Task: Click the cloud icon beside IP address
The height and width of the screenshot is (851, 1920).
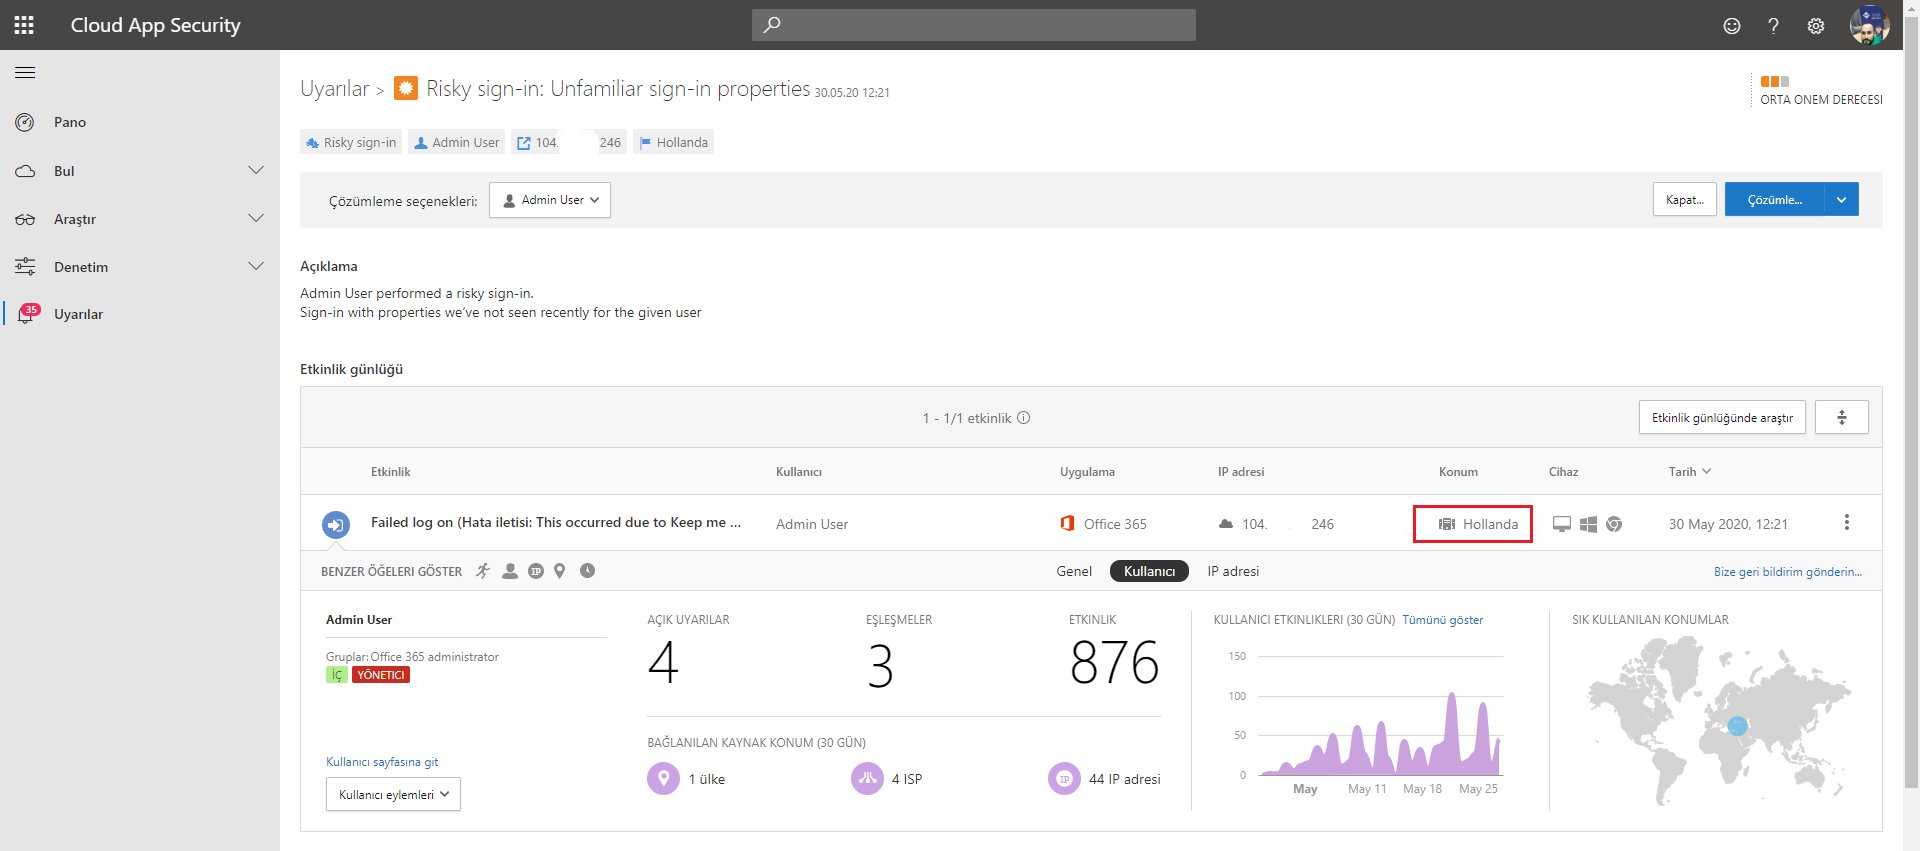Action: 1226,524
